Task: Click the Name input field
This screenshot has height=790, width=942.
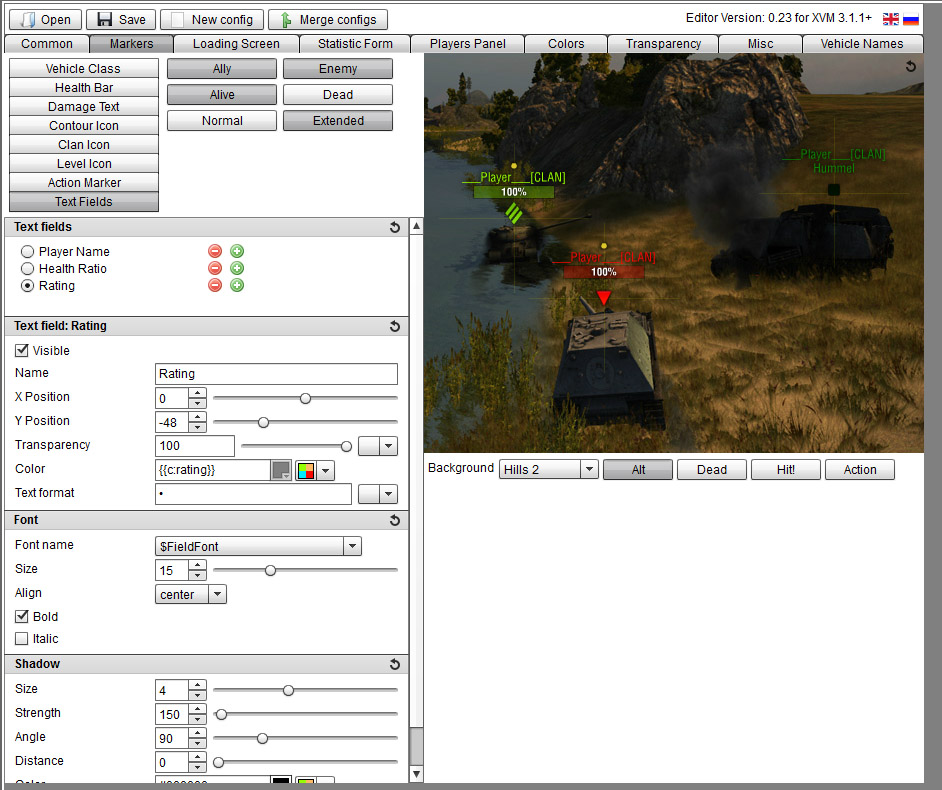Action: point(276,374)
